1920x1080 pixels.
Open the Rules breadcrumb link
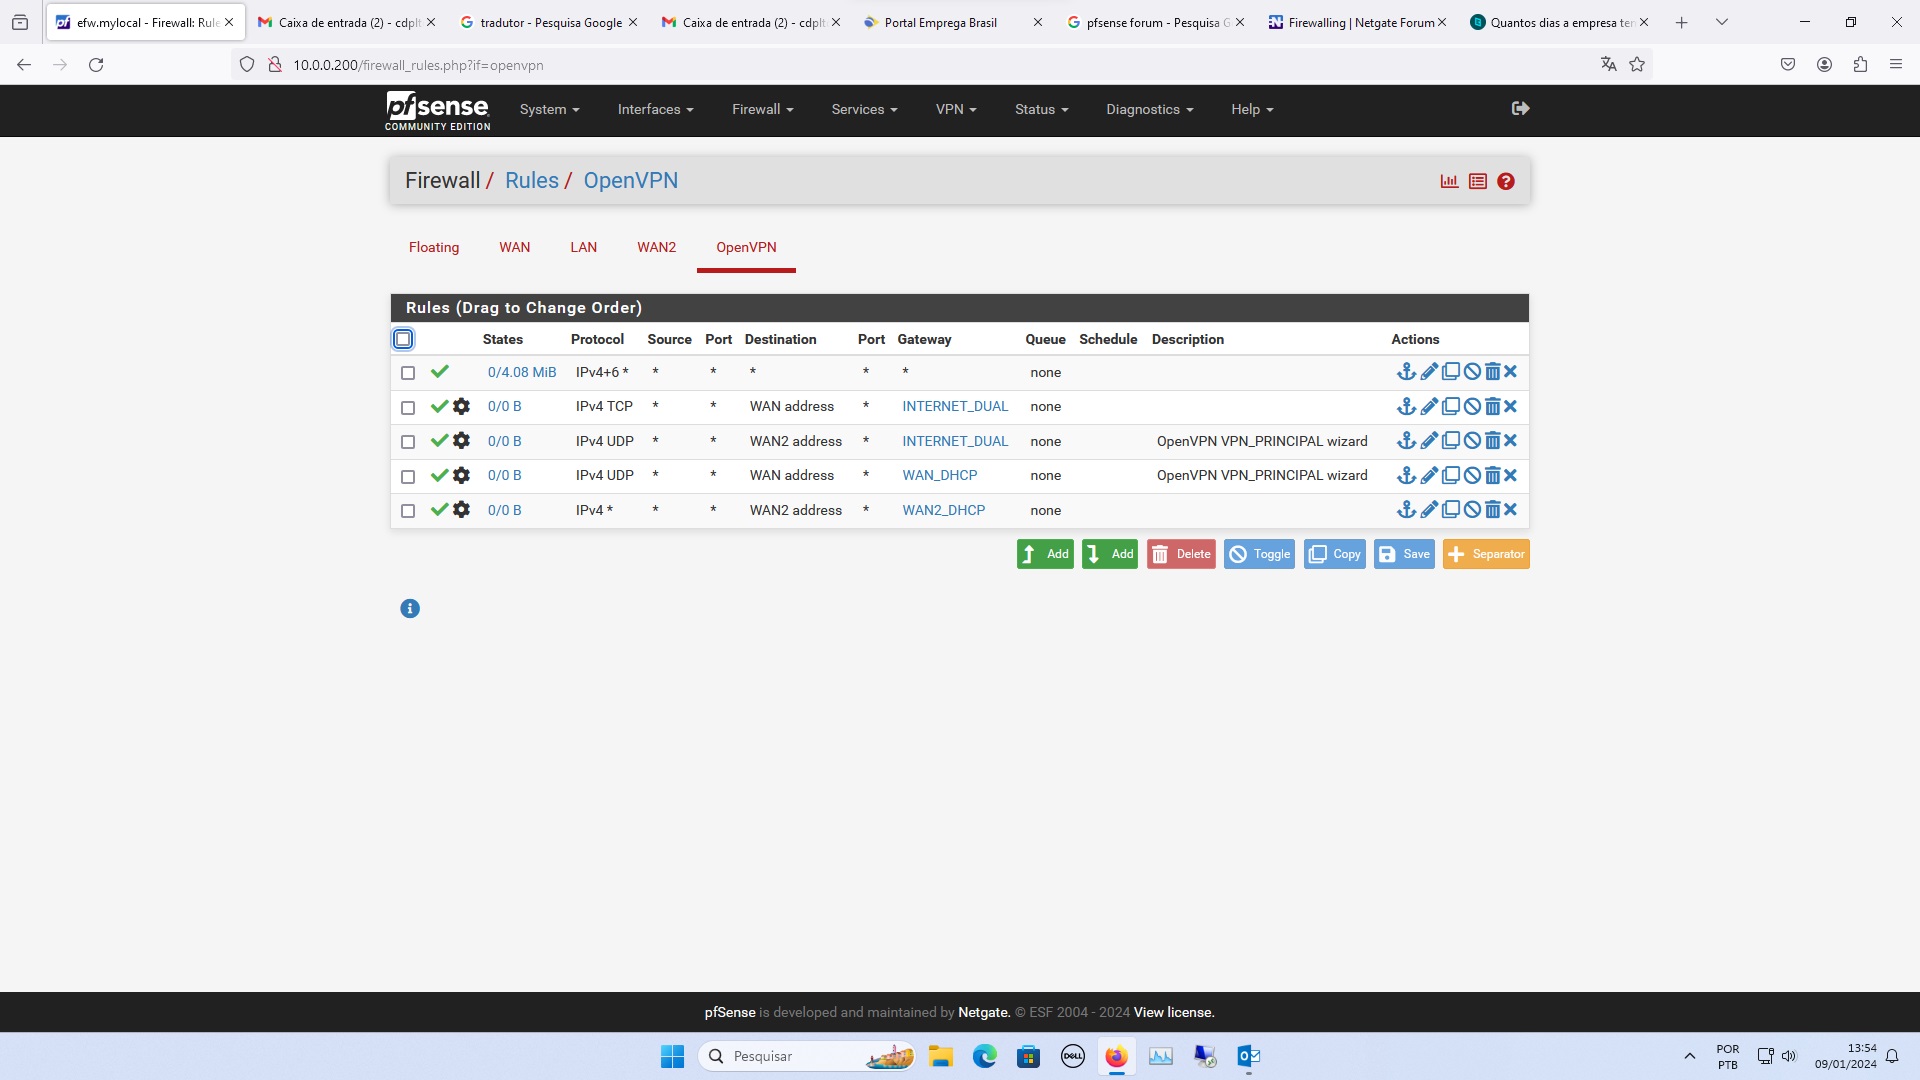[532, 181]
